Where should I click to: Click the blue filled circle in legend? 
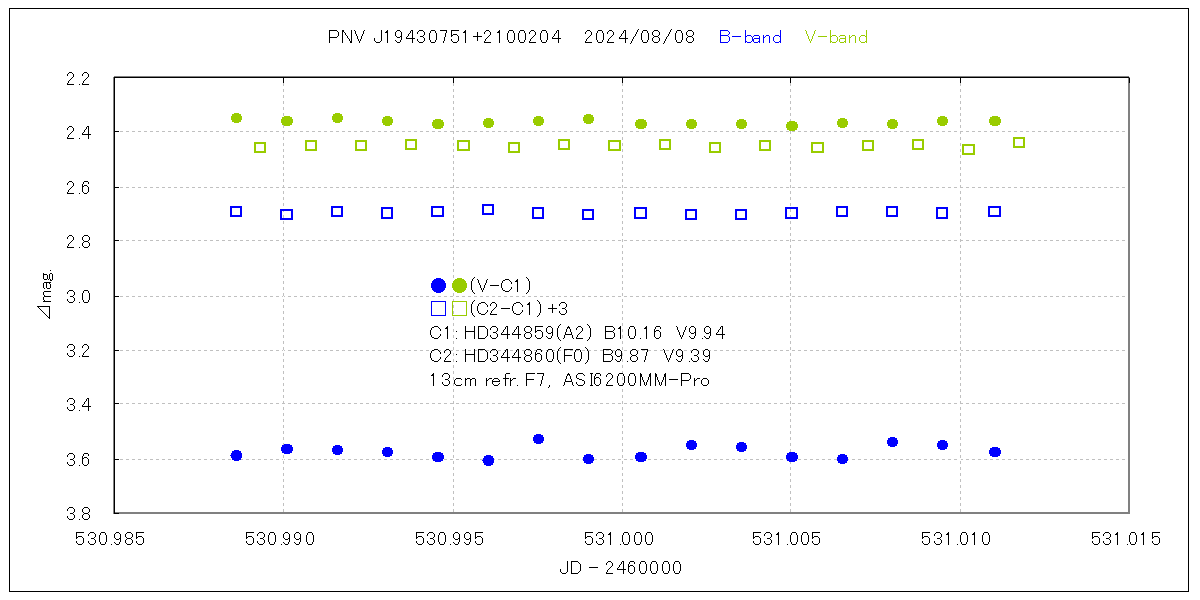pos(438,286)
